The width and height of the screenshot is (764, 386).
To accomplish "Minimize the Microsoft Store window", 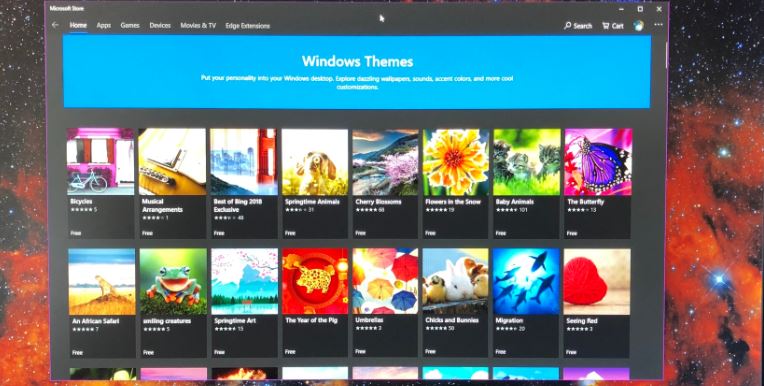I will tap(622, 9).
